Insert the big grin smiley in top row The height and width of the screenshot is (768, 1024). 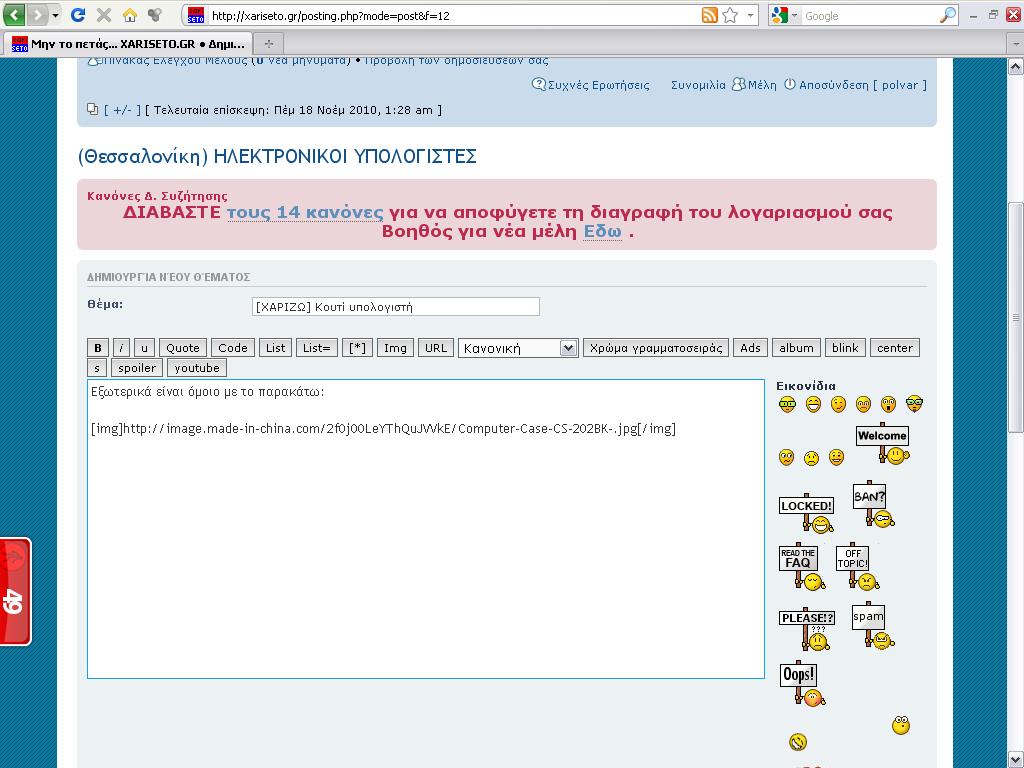(x=813, y=405)
